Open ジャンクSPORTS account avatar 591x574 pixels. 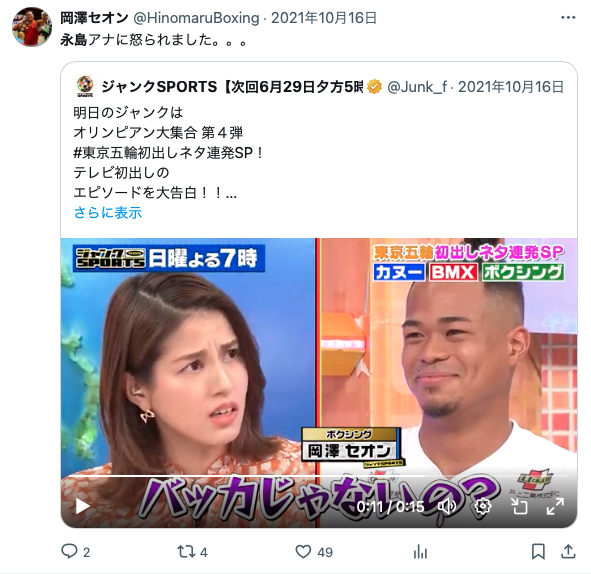pos(85,87)
